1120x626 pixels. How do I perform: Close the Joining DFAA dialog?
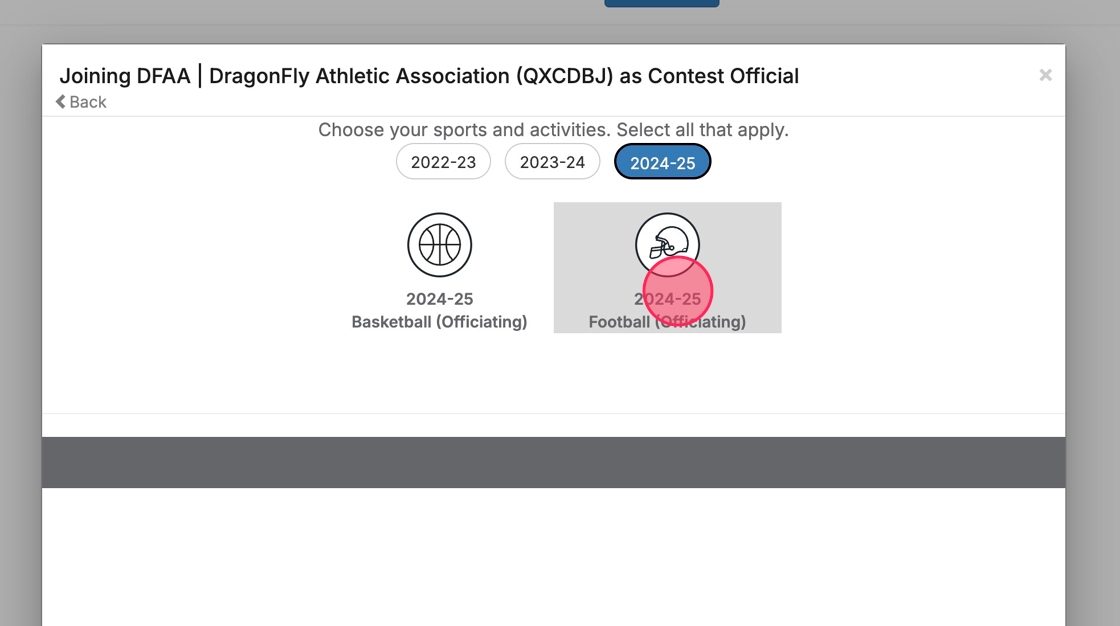point(1045,75)
